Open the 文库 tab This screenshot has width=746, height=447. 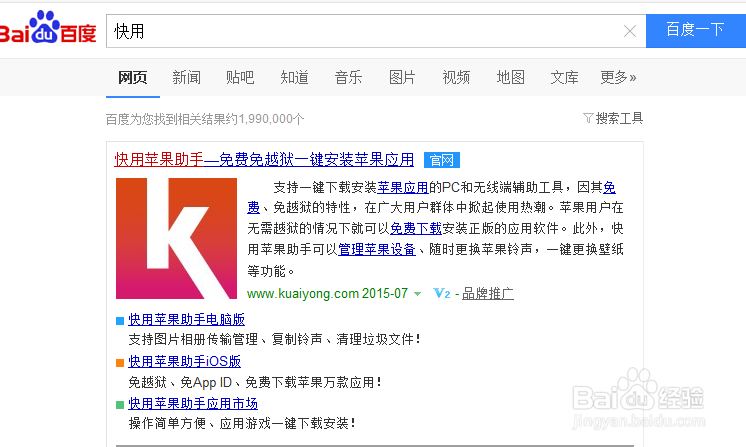click(x=564, y=77)
